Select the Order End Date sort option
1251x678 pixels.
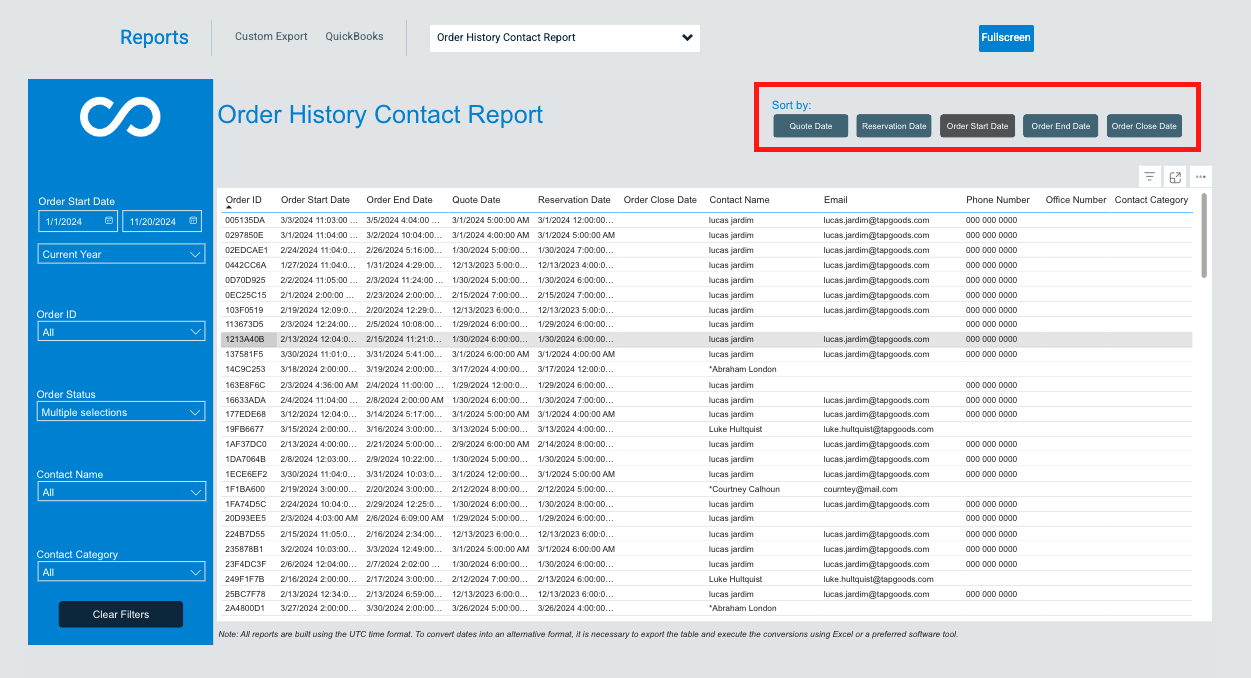1060,126
